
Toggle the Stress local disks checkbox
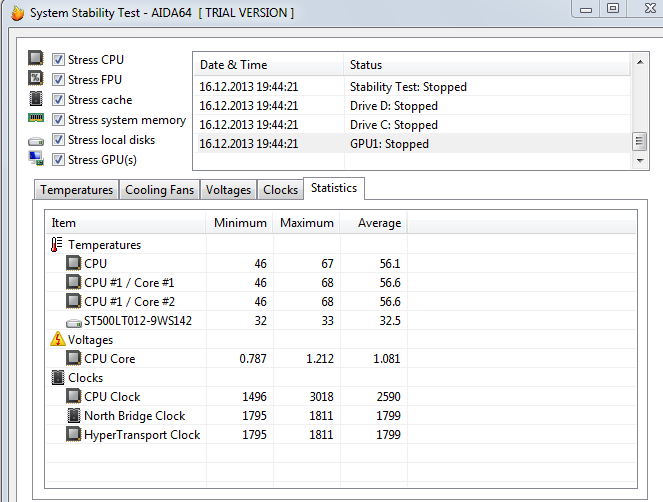click(58, 140)
